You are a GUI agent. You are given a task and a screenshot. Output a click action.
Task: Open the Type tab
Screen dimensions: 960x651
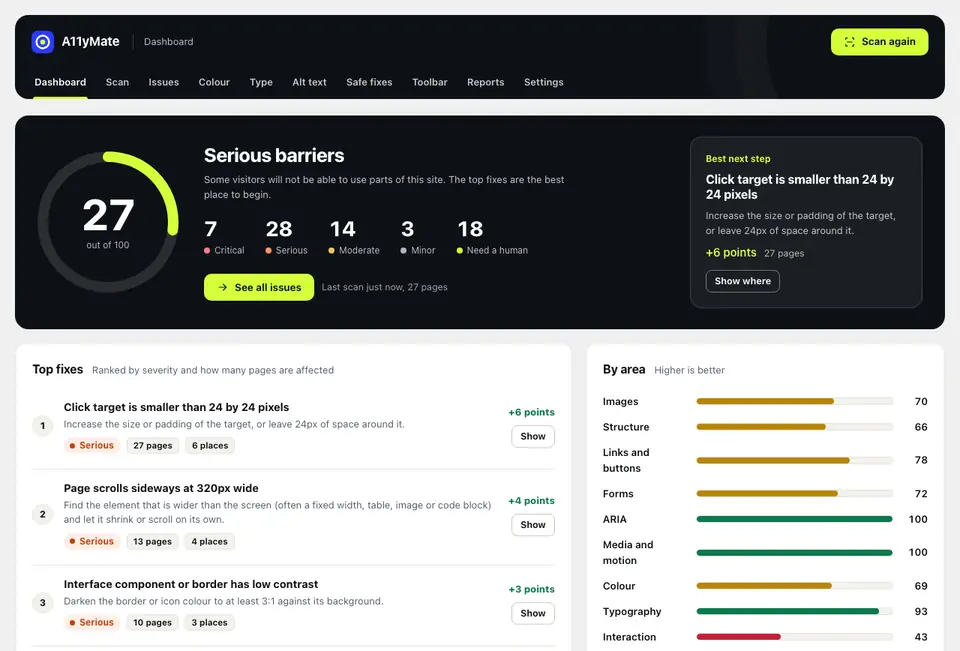(x=261, y=82)
